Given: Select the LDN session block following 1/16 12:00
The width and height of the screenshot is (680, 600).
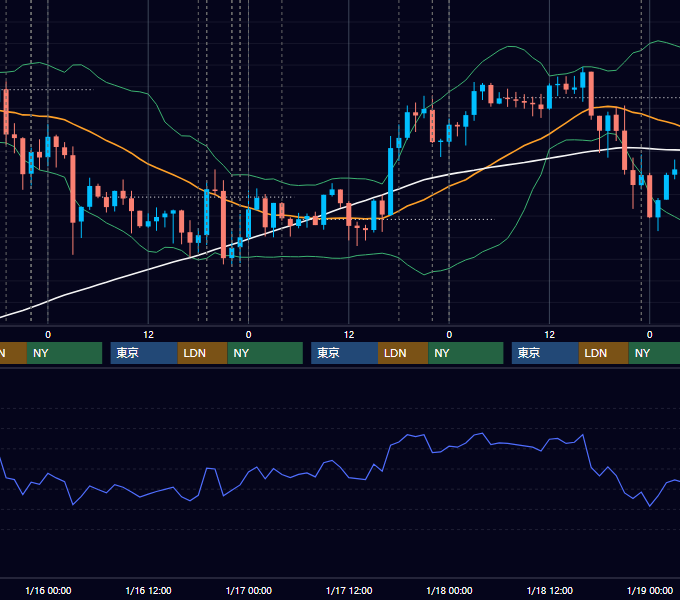Looking at the screenshot, I should pyautogui.click(x=203, y=353).
